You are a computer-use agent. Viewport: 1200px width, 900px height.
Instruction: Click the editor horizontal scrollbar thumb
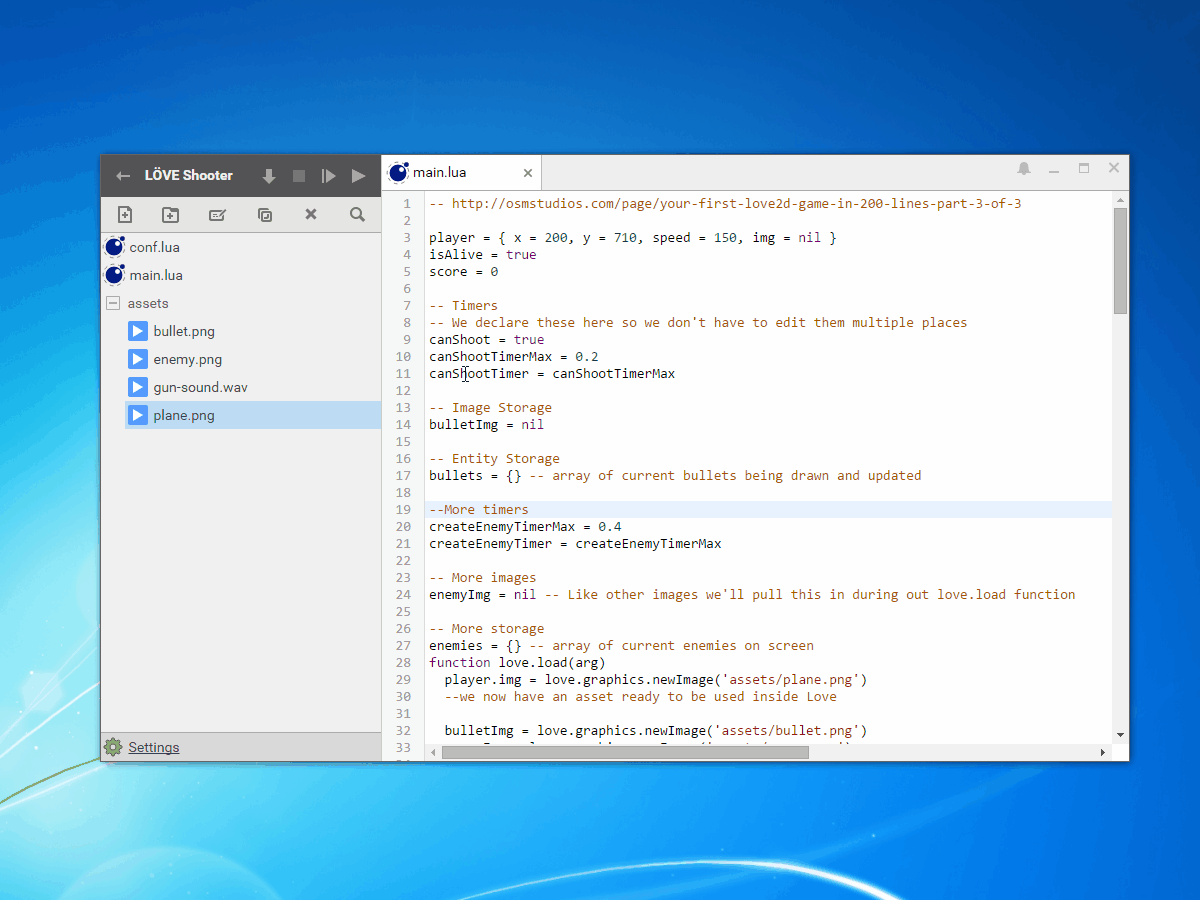625,752
